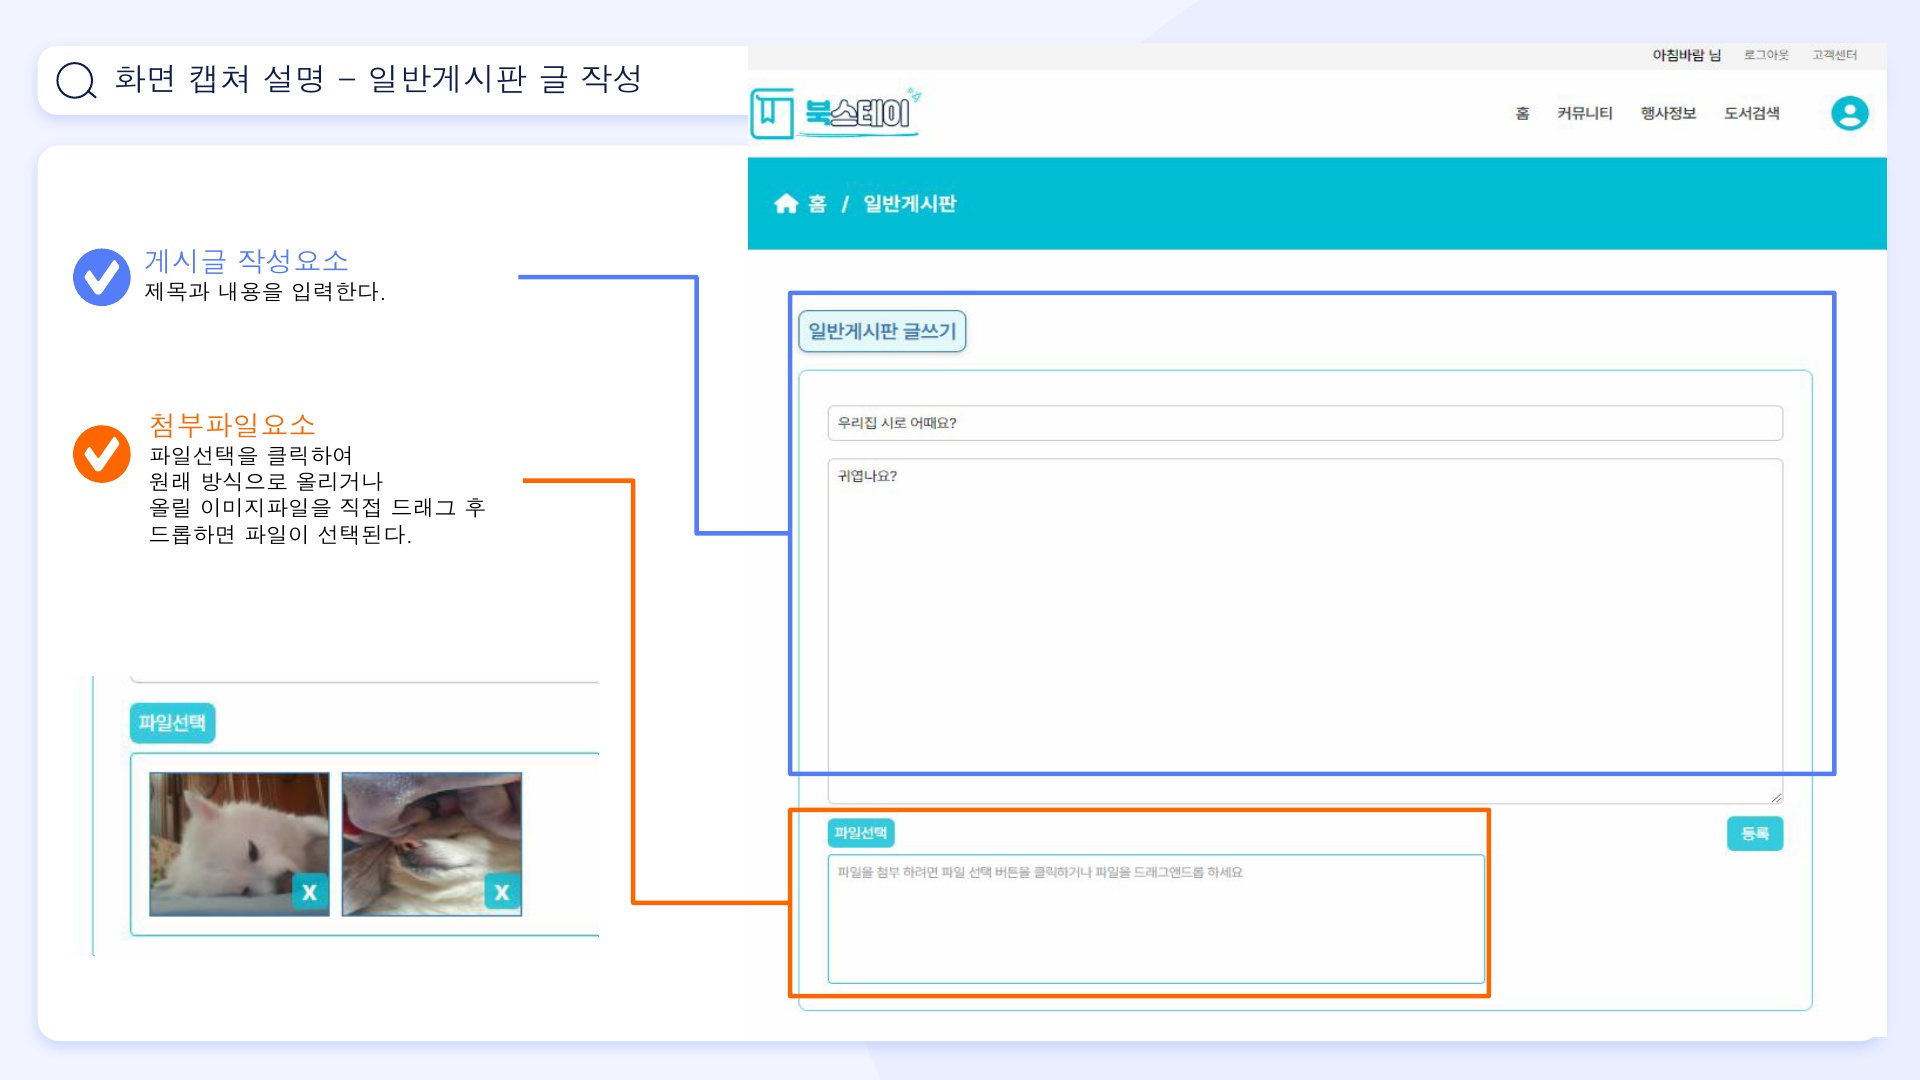Remove the white dog image with X

pos(309,892)
